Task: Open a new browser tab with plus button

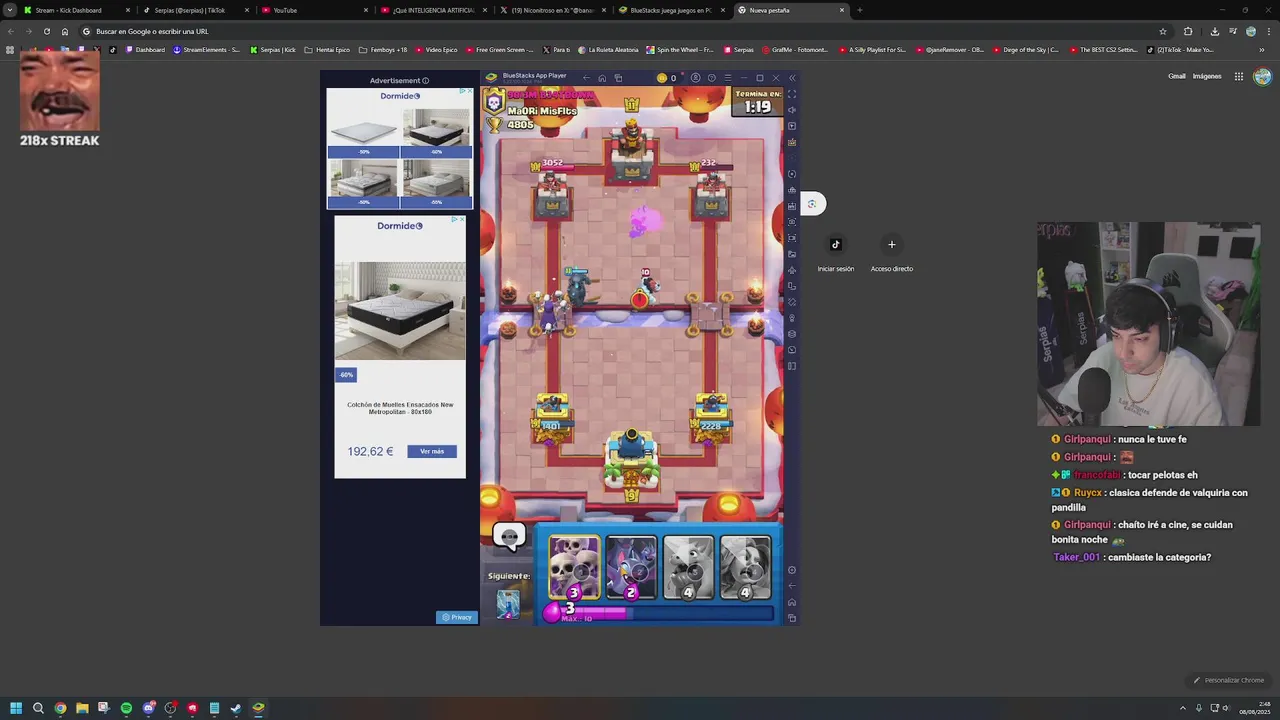Action: pos(859,10)
